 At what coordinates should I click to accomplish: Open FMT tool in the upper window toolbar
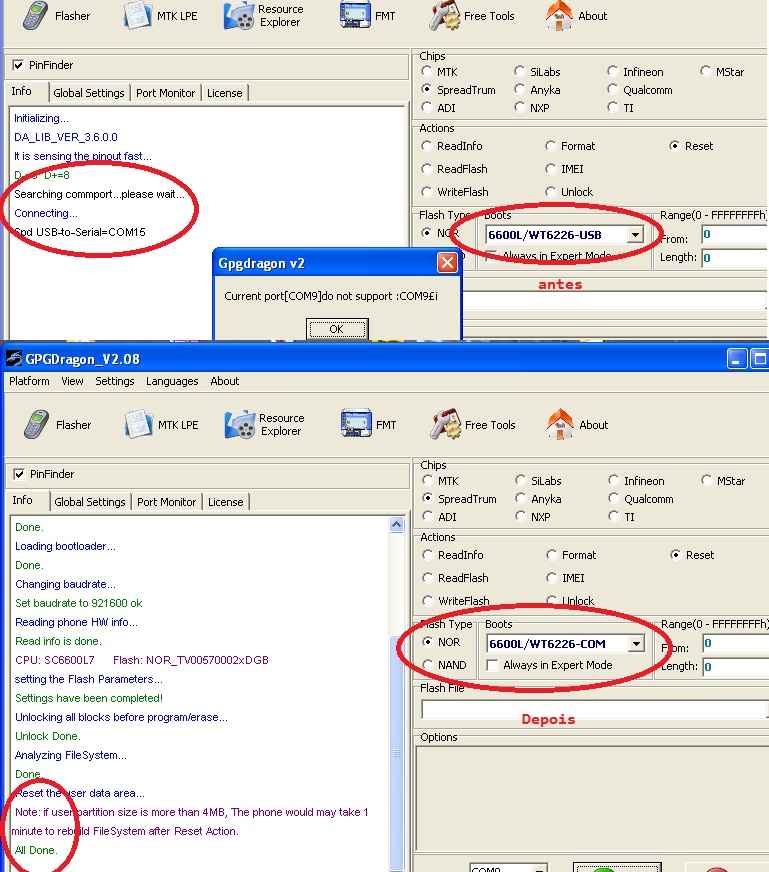click(x=368, y=16)
